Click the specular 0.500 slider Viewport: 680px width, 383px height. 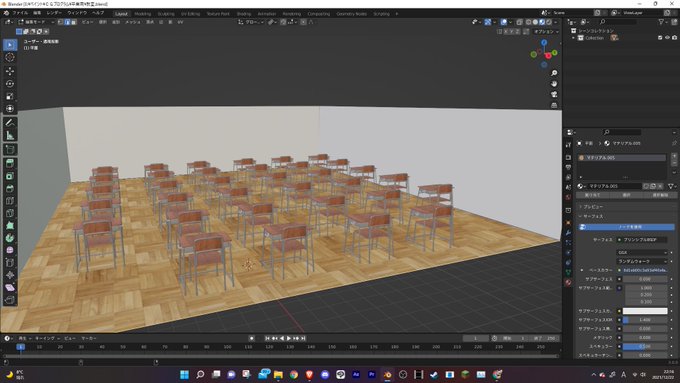tap(645, 347)
